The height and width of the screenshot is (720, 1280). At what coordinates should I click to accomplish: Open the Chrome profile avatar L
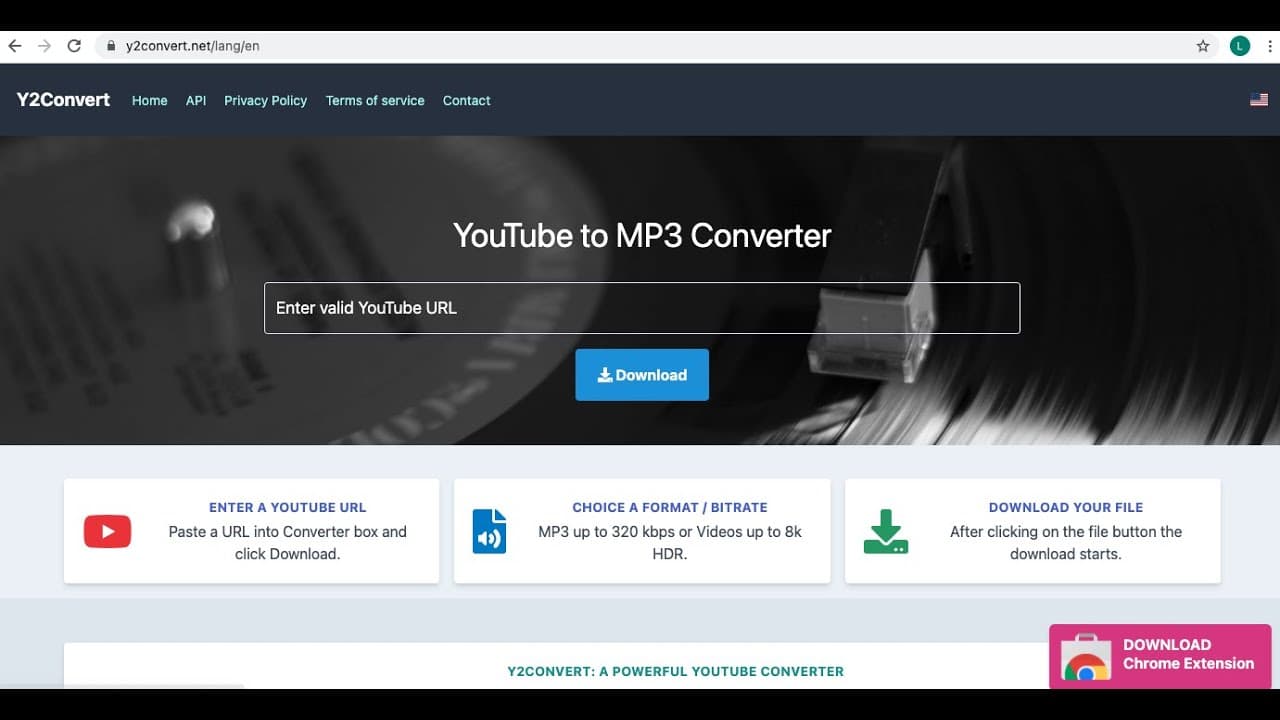[1240, 46]
